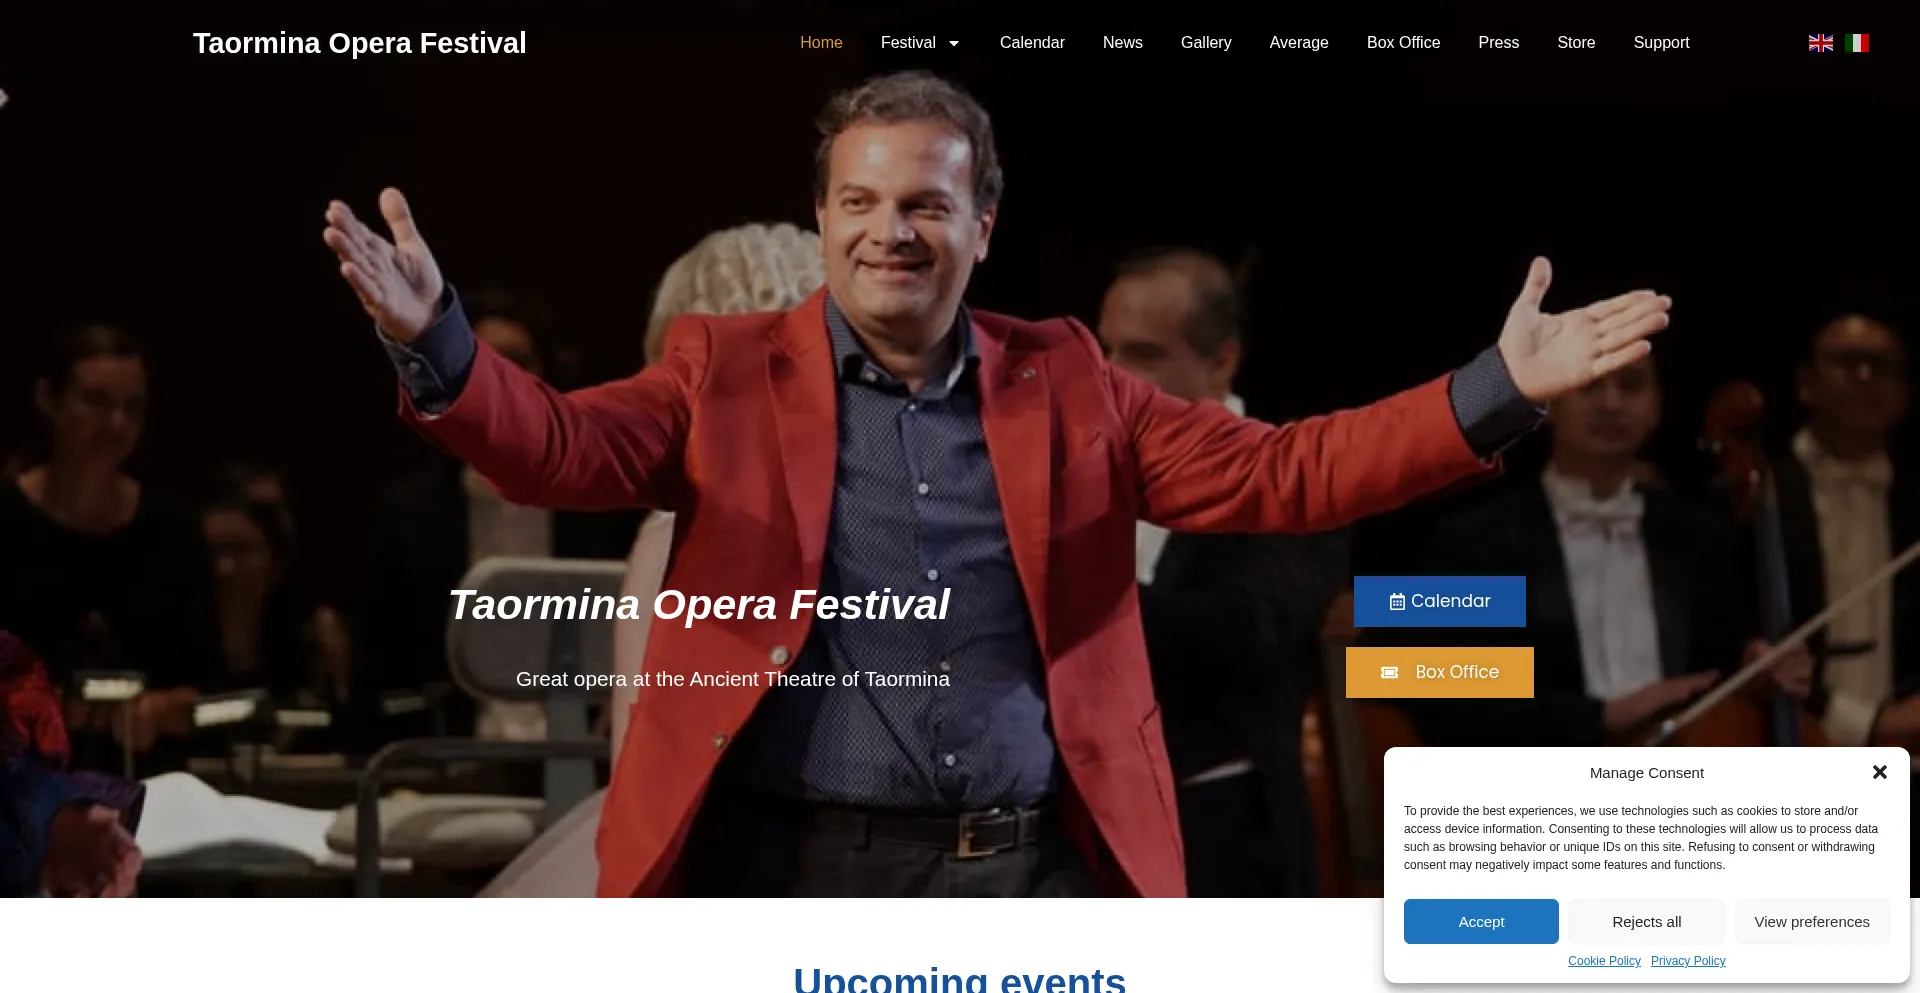Switch language to Italian flag icon
This screenshot has height=993, width=1920.
1857,43
